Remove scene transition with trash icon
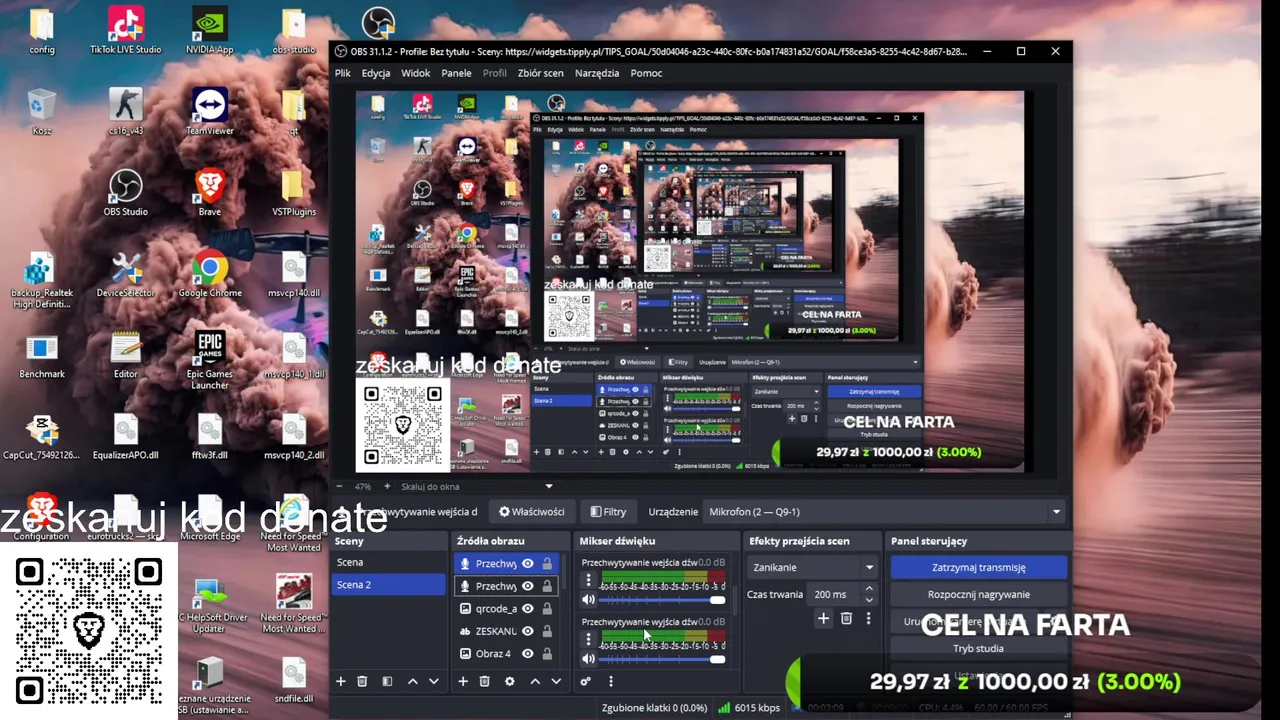 (x=846, y=619)
